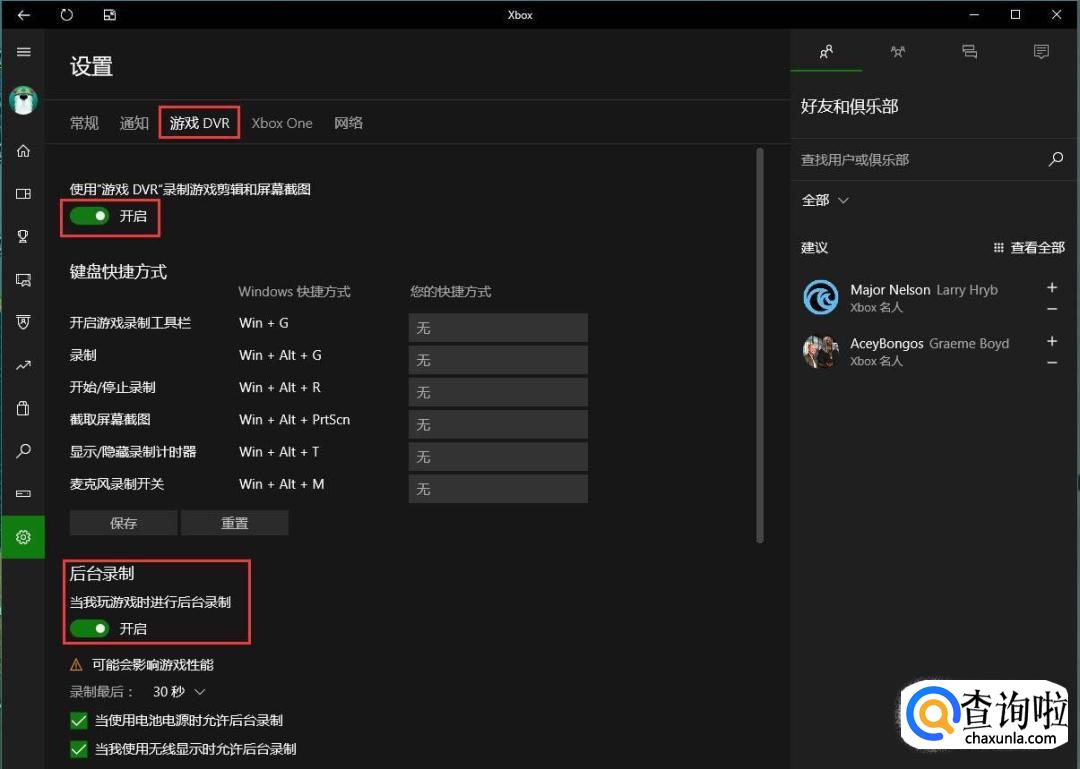Add AceyBongos as friend with plus
Image resolution: width=1080 pixels, height=769 pixels.
click(x=1052, y=341)
